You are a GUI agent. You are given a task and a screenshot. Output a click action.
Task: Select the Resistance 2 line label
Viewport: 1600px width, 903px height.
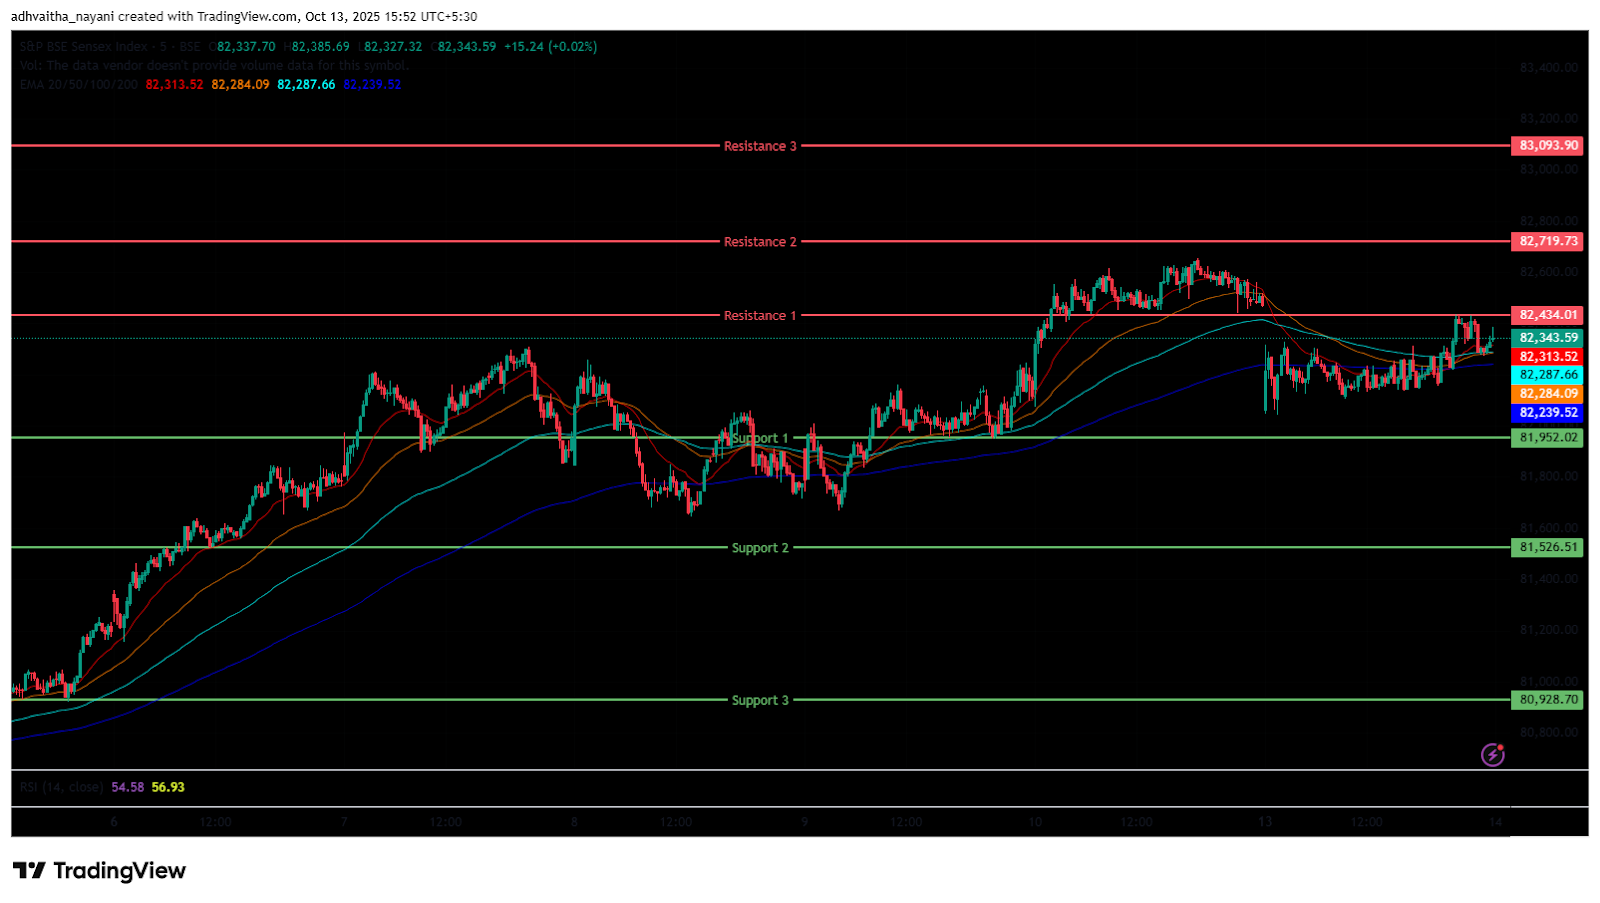[760, 242]
